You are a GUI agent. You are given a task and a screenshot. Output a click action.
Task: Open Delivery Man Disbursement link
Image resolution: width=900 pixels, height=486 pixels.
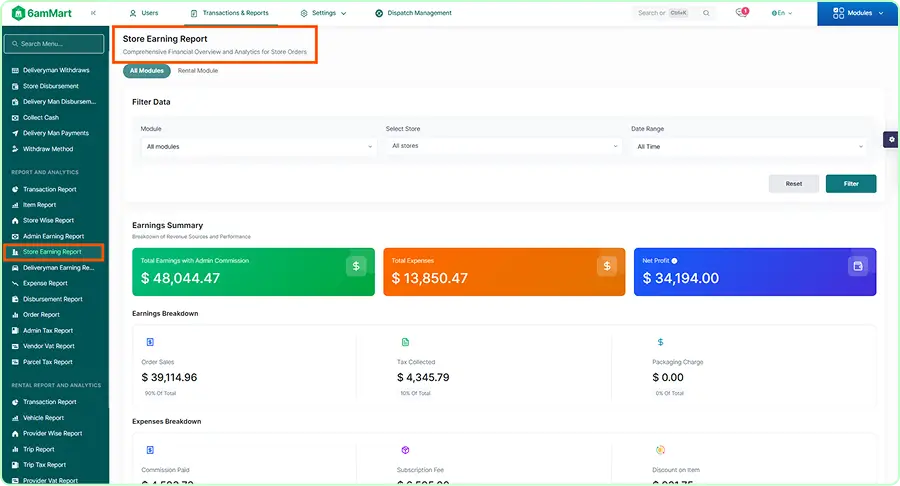pos(59,102)
